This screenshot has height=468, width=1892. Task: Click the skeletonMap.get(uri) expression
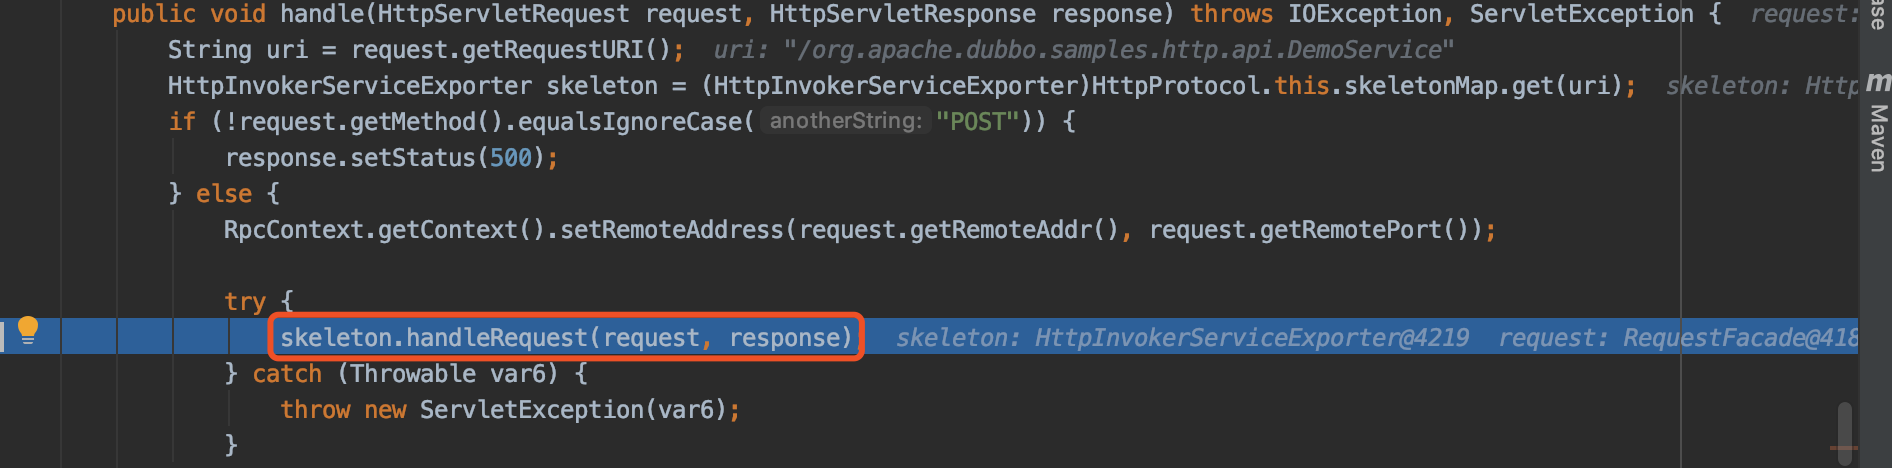(1482, 86)
